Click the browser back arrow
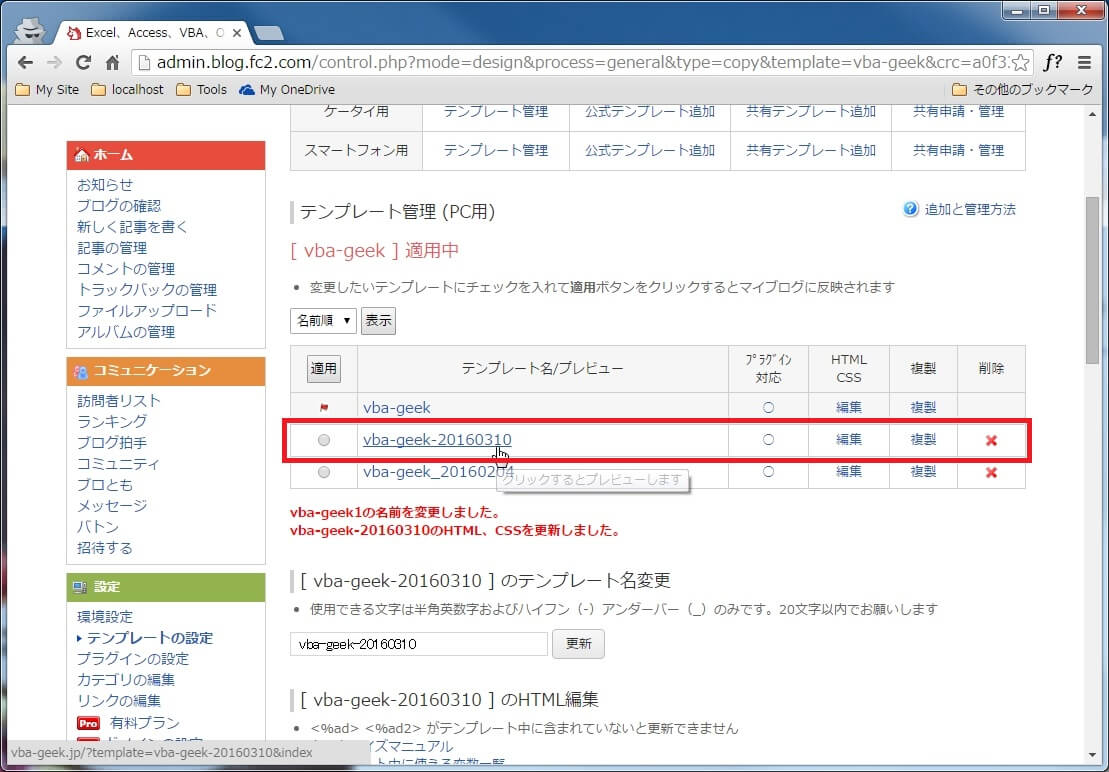The height and width of the screenshot is (772, 1109). tap(25, 62)
